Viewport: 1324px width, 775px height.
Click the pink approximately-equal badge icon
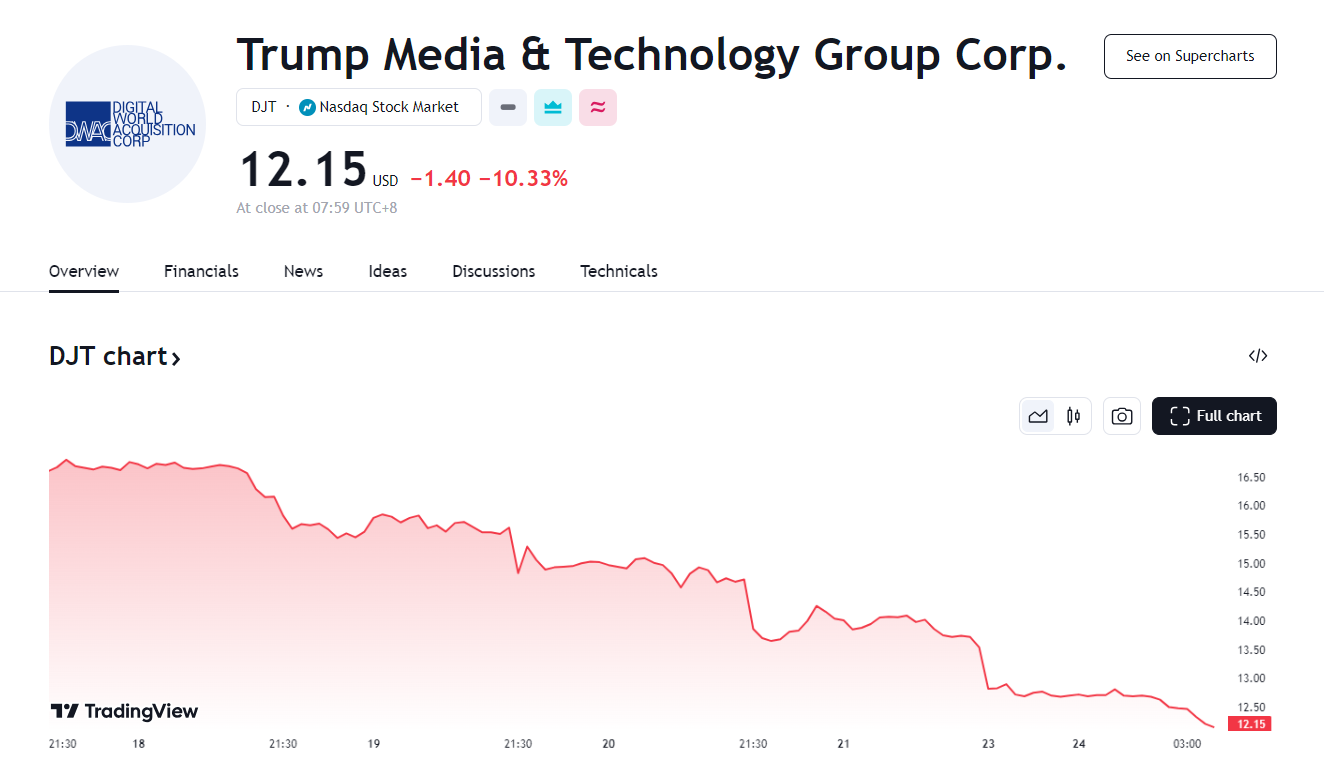598,107
